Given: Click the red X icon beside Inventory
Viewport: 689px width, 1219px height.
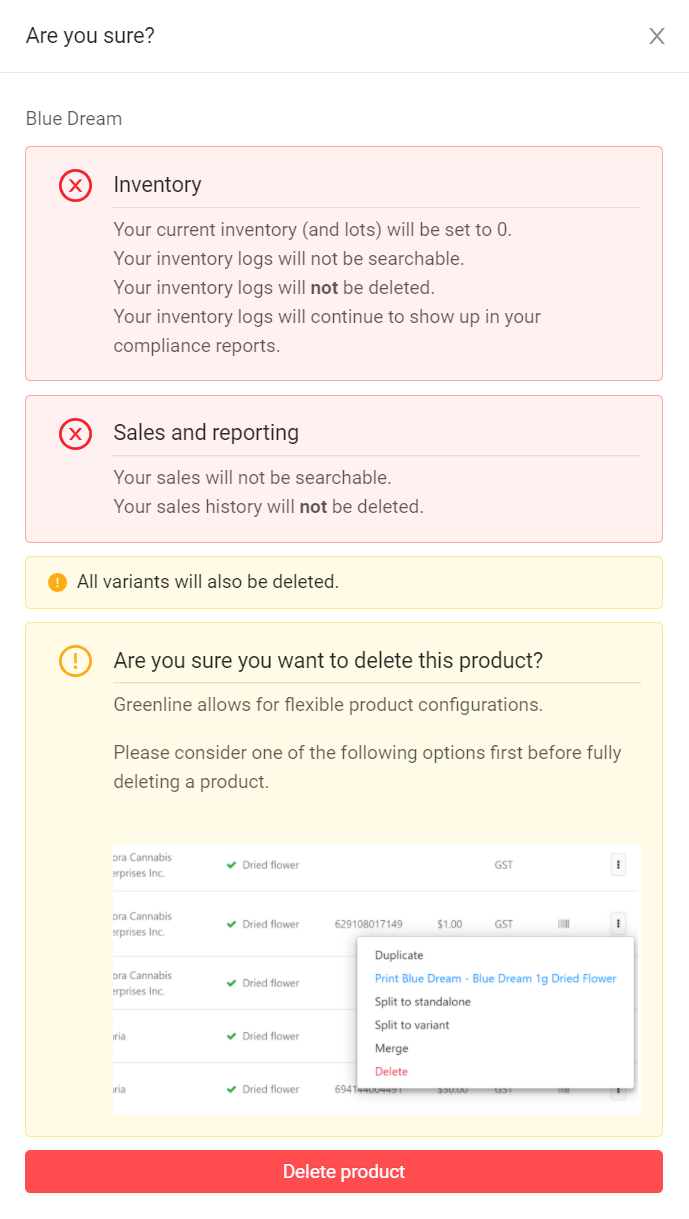Looking at the screenshot, I should click(75, 185).
